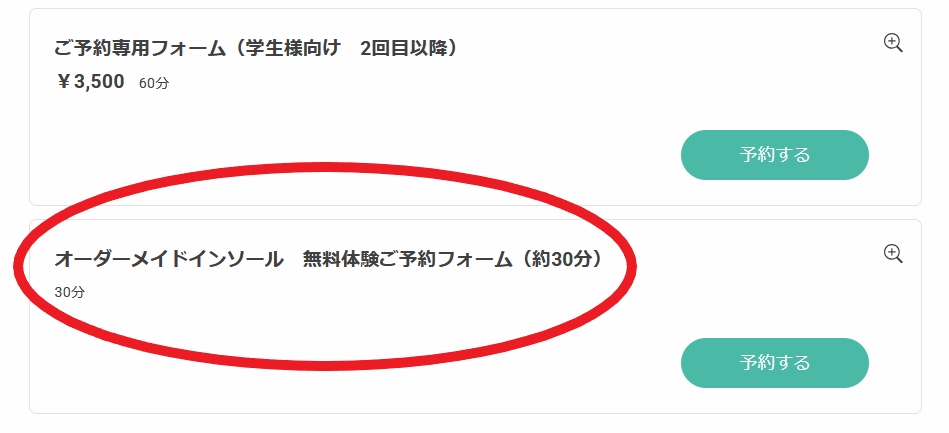Click the ご予約専用フォーム title text
The image size is (949, 433).
(x=140, y=48)
